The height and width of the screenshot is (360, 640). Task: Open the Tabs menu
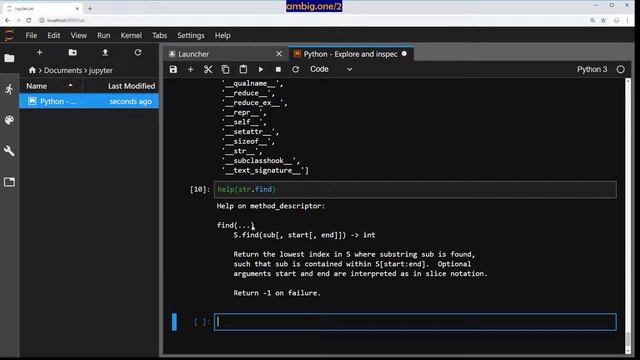click(x=160, y=36)
